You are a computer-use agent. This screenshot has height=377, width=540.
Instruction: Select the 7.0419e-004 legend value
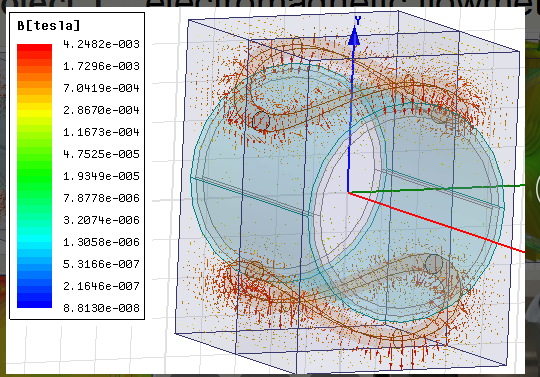click(x=101, y=88)
